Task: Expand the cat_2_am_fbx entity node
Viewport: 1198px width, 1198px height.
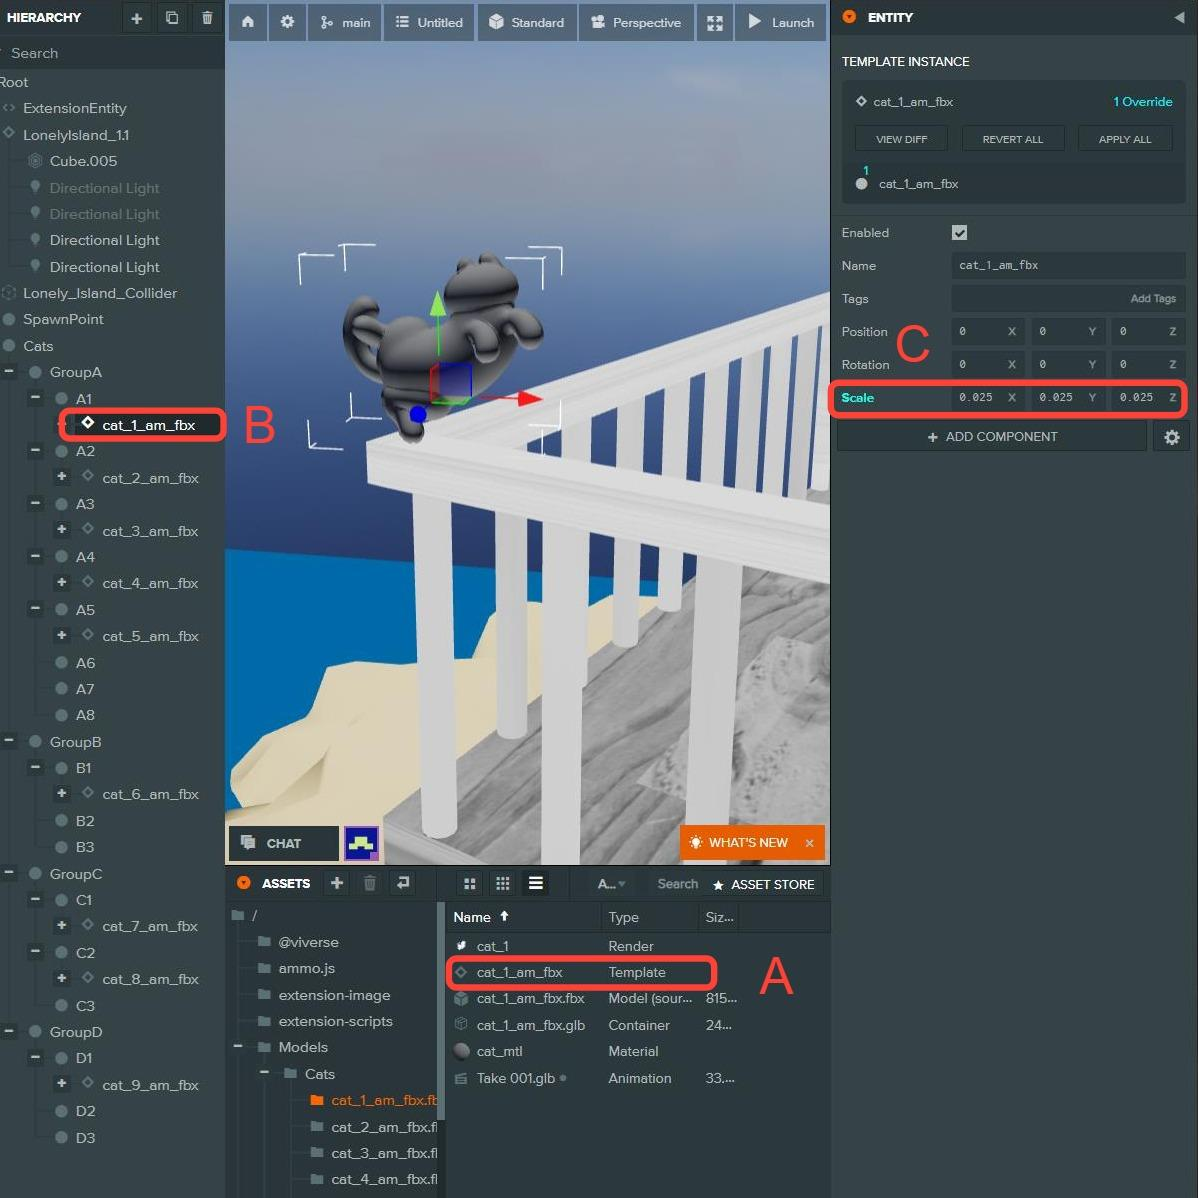Action: [x=62, y=477]
